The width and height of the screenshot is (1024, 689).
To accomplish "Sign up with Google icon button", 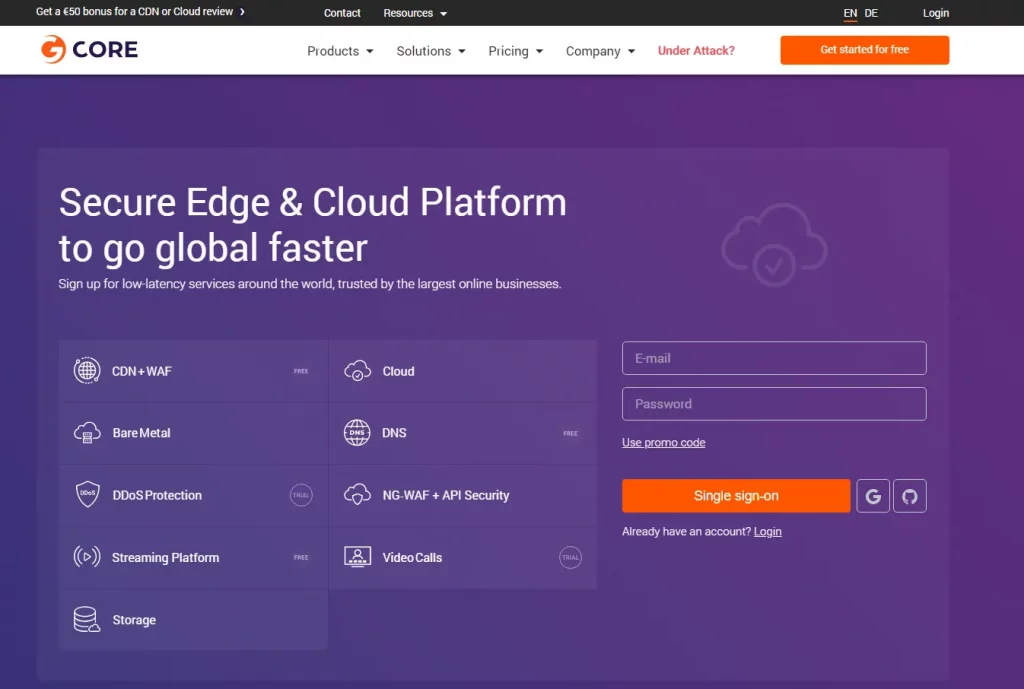I will pos(873,496).
